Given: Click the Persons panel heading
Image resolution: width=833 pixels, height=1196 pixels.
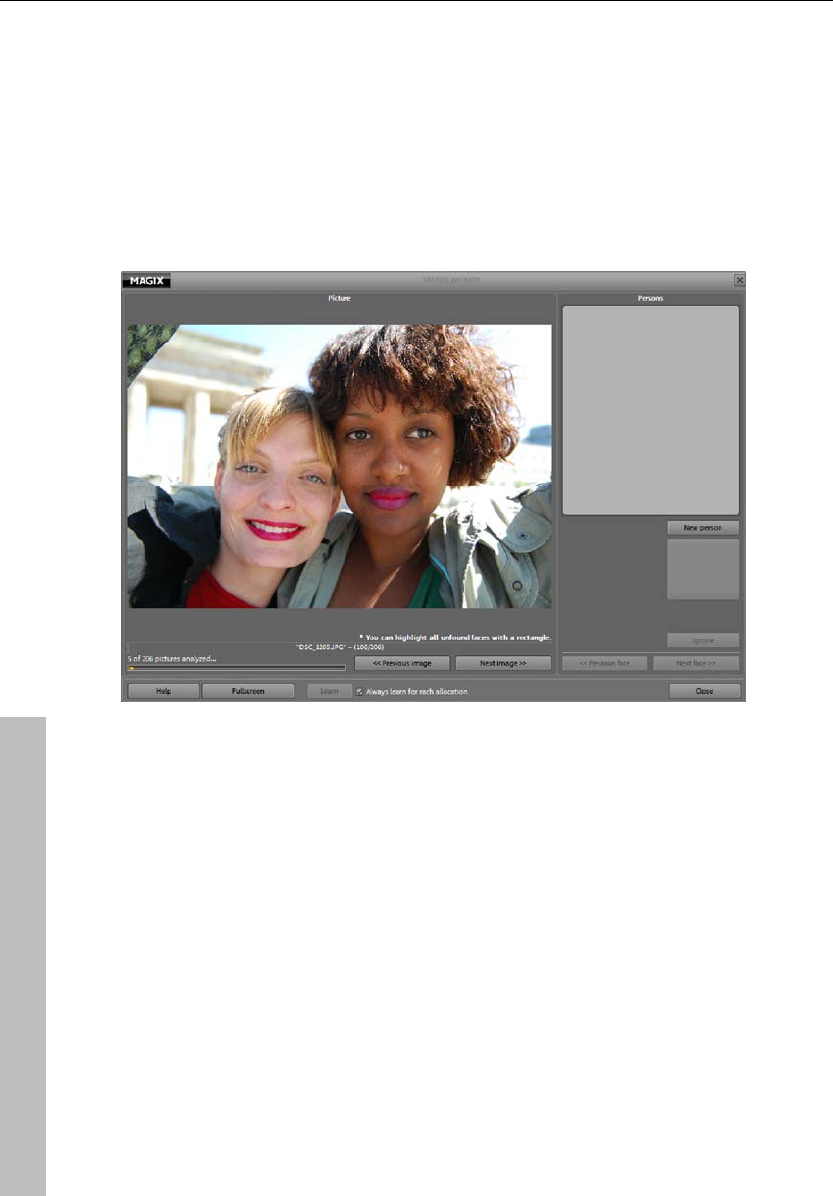Looking at the screenshot, I should 651,298.
